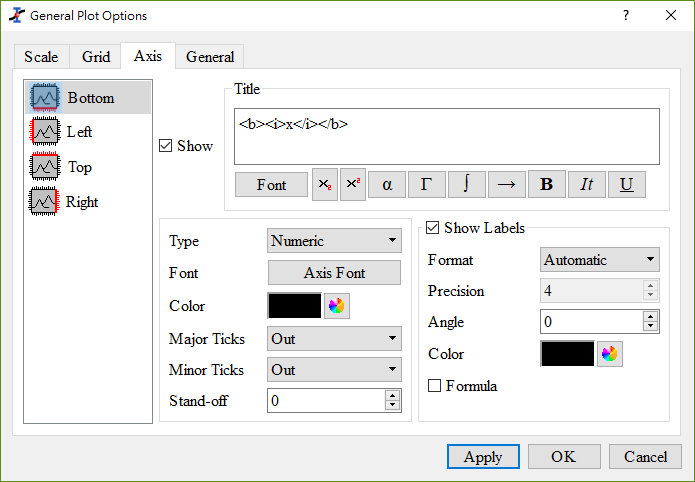Screen dimensions: 695x482
Task: Switch to the Grid tab
Action: [95, 57]
